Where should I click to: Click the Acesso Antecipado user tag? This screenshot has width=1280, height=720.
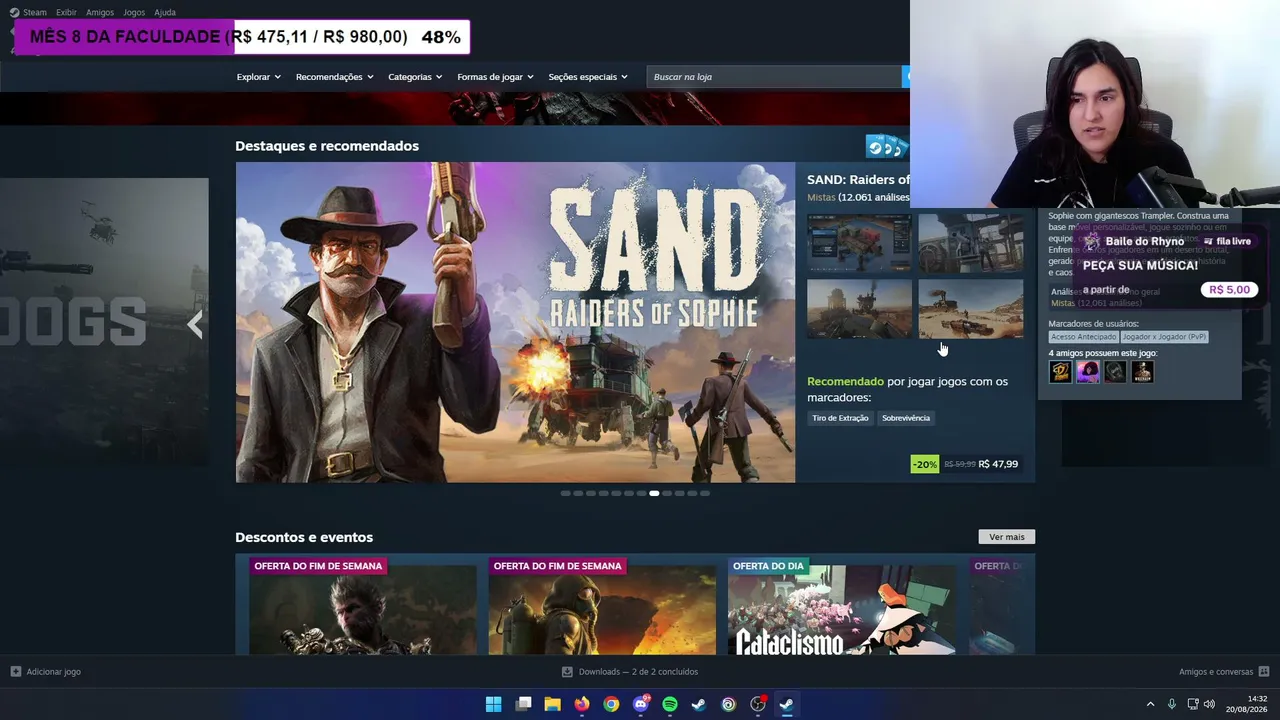[1083, 337]
